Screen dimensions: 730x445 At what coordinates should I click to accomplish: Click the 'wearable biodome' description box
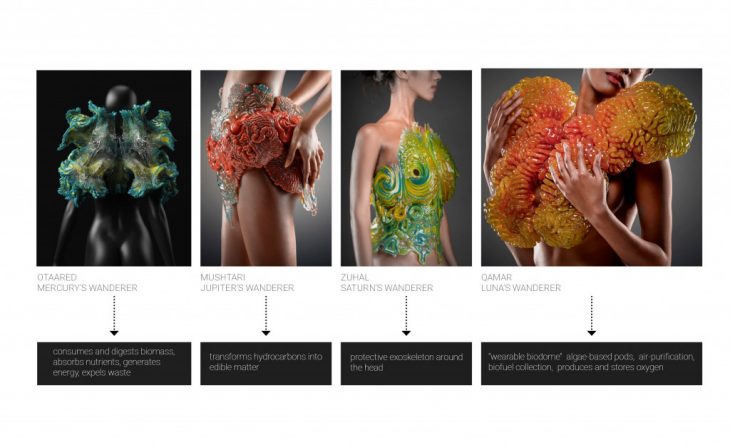click(591, 364)
